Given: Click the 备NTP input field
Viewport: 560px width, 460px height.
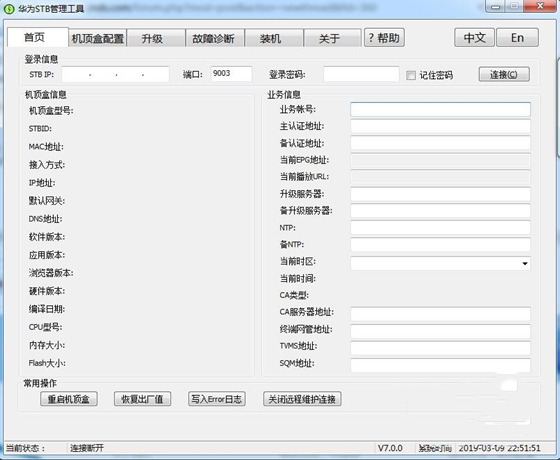Looking at the screenshot, I should [440, 245].
